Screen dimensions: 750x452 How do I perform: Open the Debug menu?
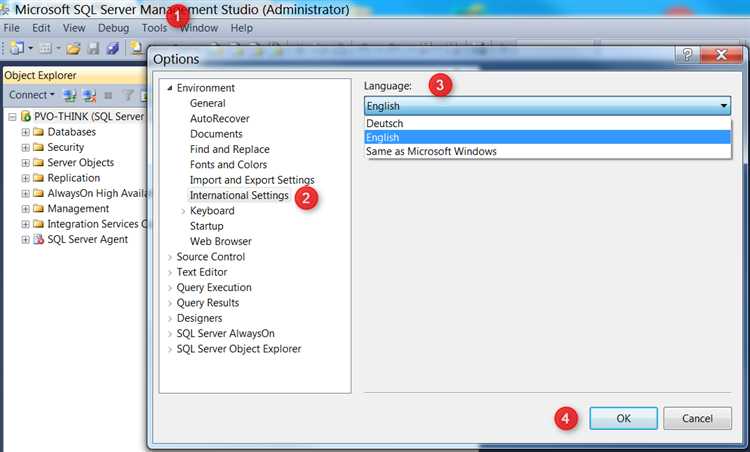(x=113, y=28)
